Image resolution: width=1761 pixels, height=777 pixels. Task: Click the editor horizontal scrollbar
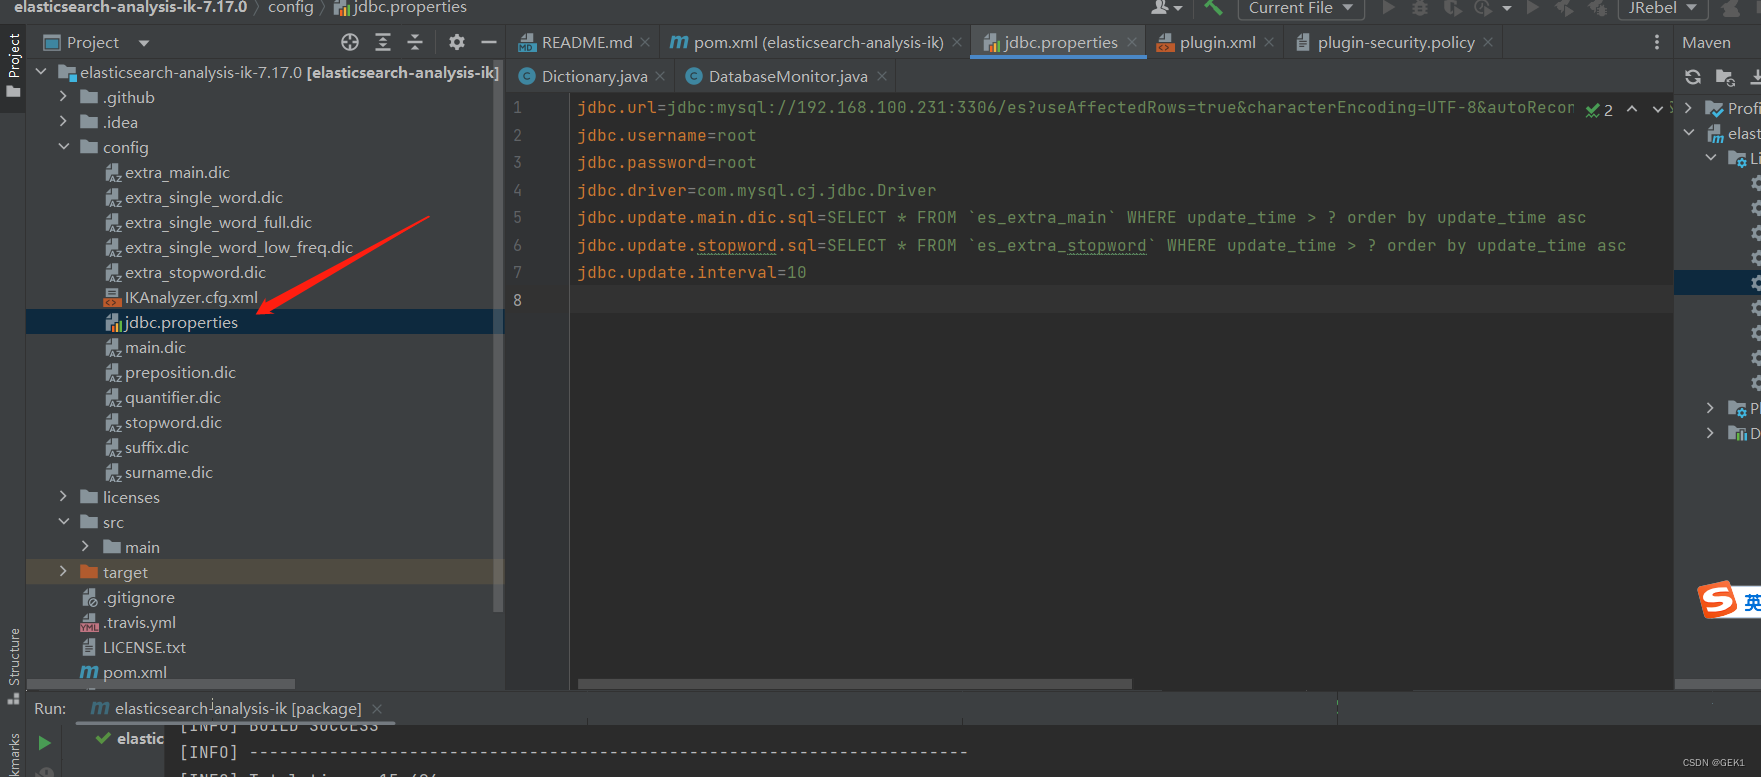point(855,685)
